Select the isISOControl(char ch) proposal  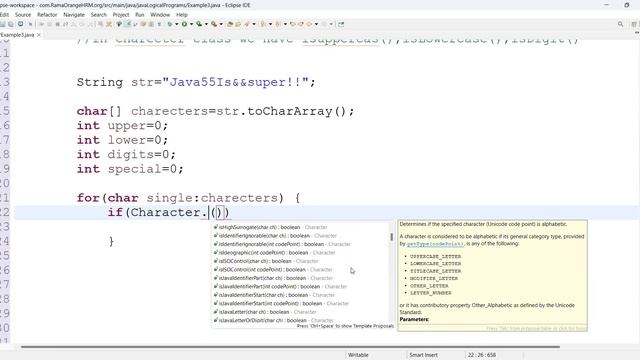(x=301, y=261)
